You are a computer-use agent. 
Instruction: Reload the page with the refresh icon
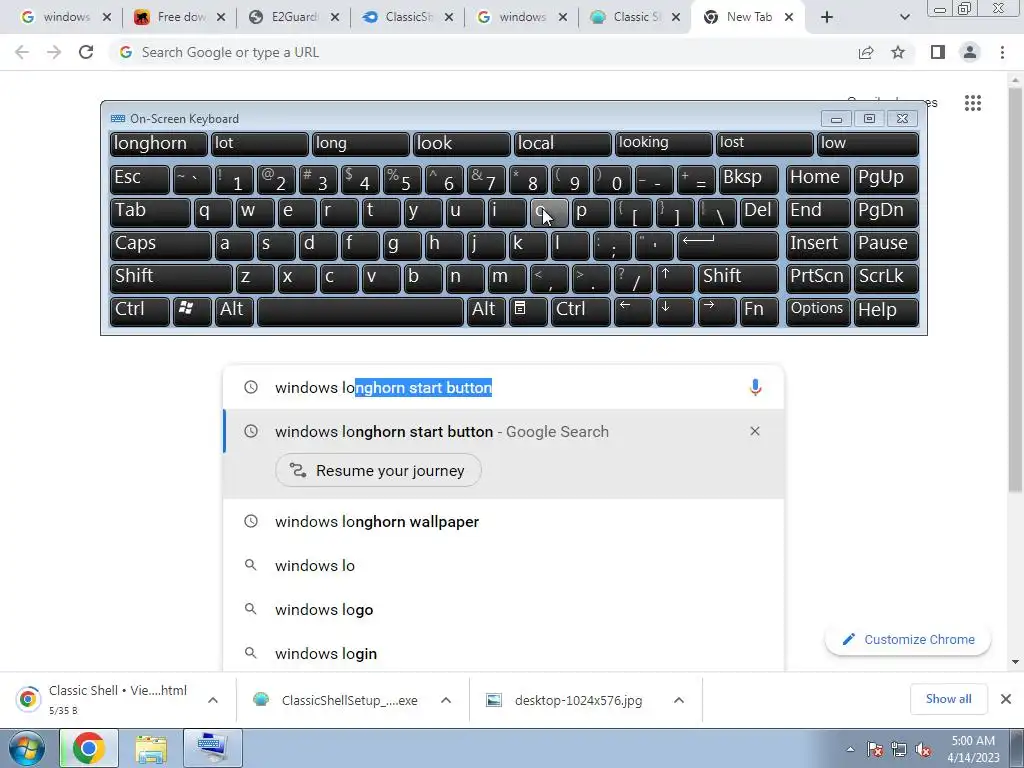(86, 52)
